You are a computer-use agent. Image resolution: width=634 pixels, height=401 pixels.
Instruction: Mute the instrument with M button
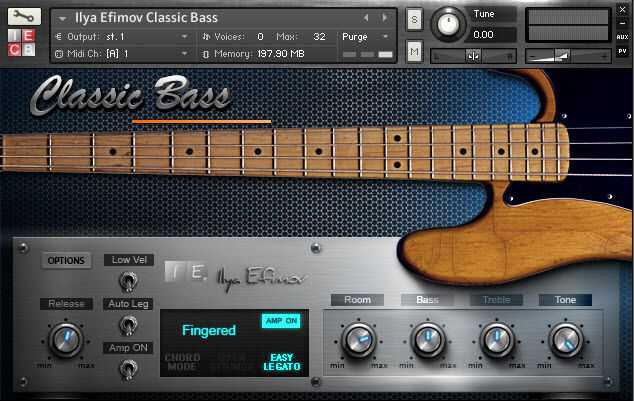point(414,51)
